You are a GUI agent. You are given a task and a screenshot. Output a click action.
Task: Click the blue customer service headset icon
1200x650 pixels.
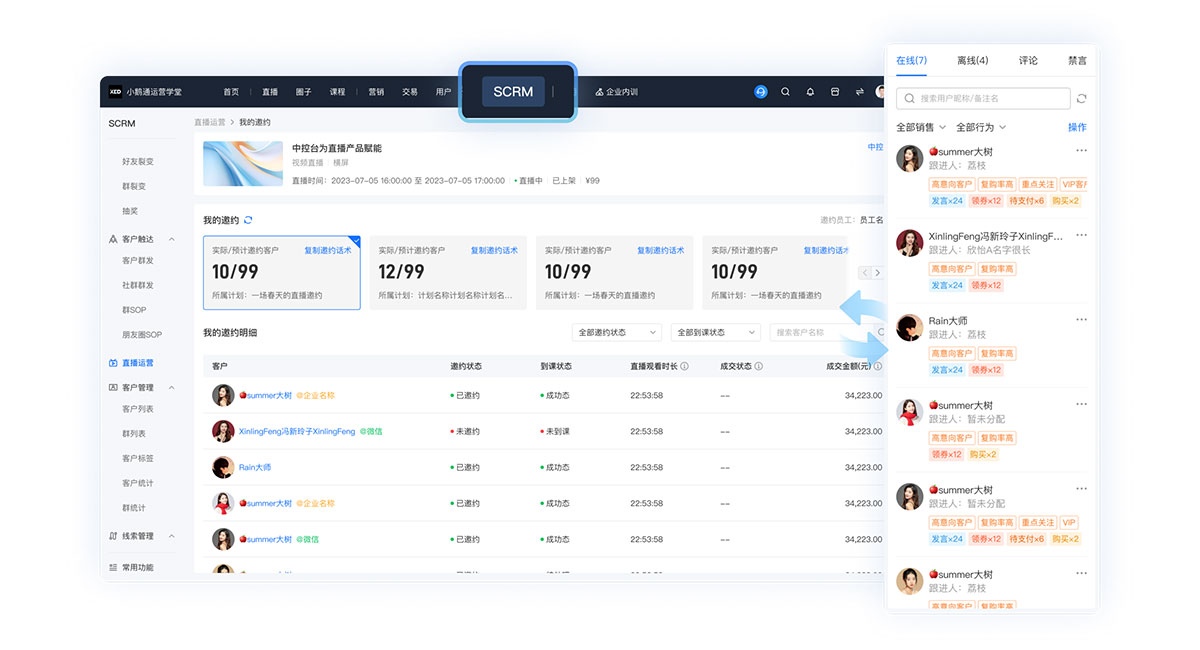click(760, 92)
